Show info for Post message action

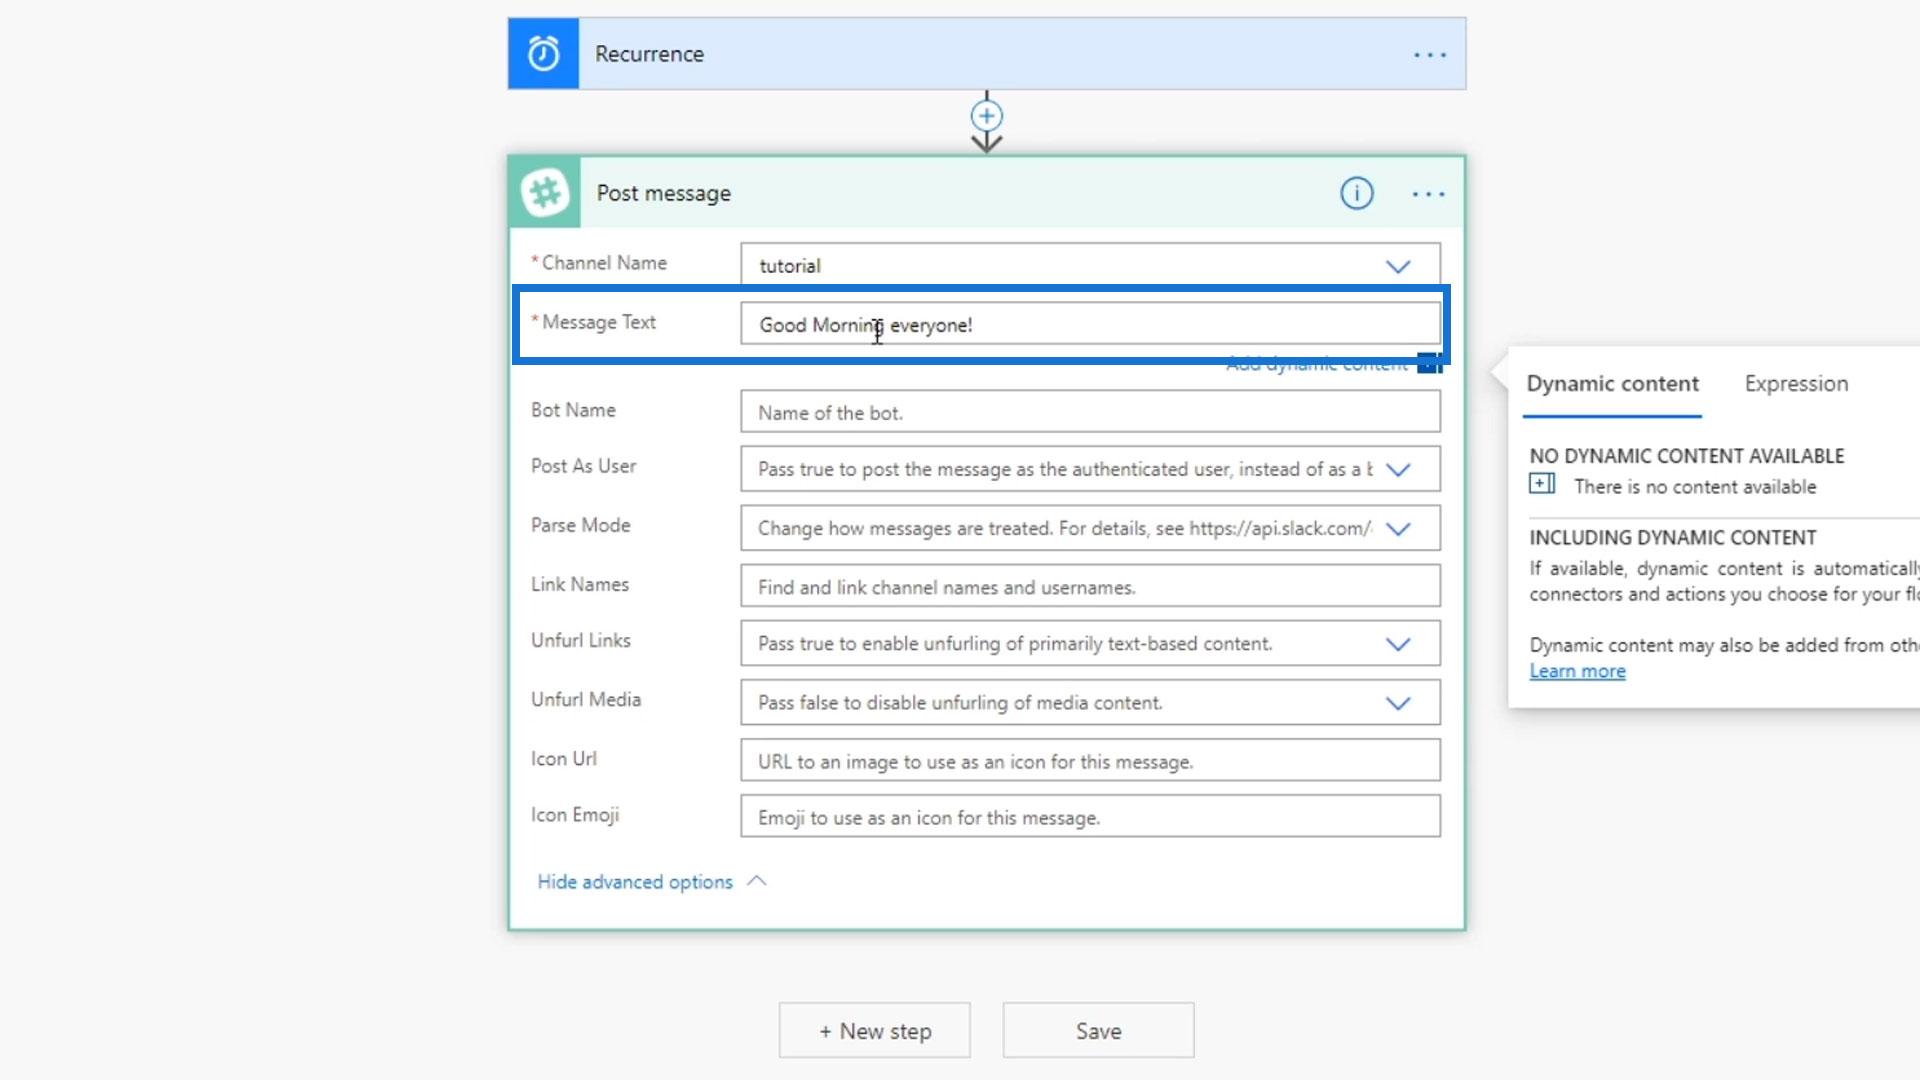tap(1356, 193)
